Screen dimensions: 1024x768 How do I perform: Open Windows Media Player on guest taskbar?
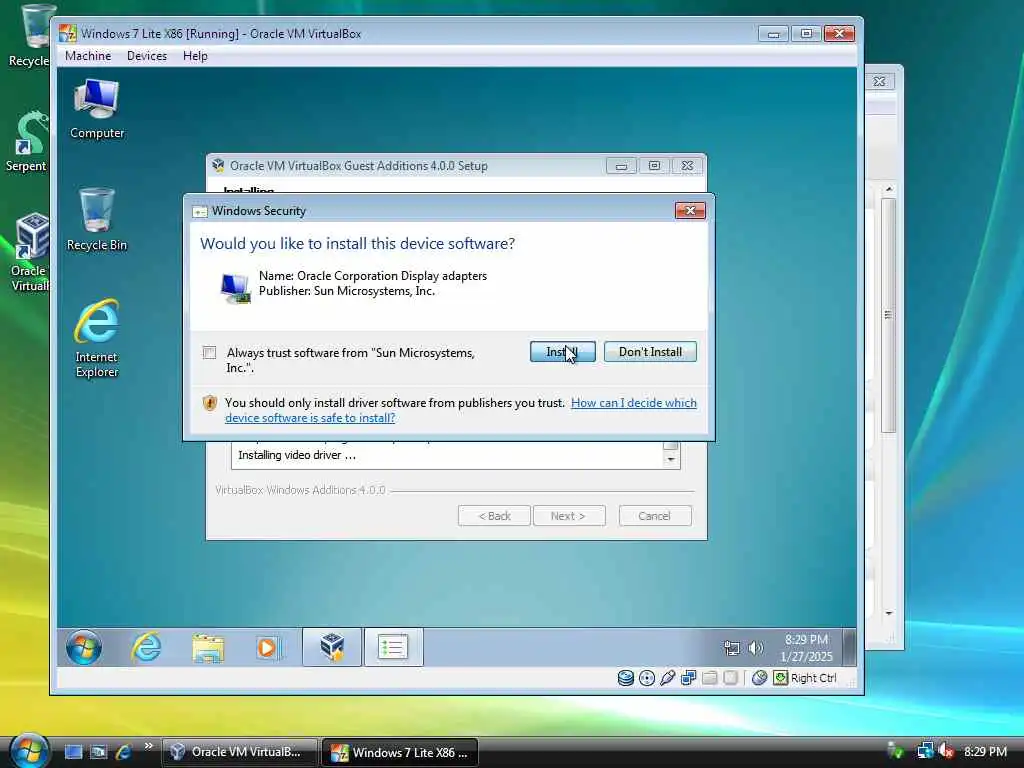click(x=268, y=647)
